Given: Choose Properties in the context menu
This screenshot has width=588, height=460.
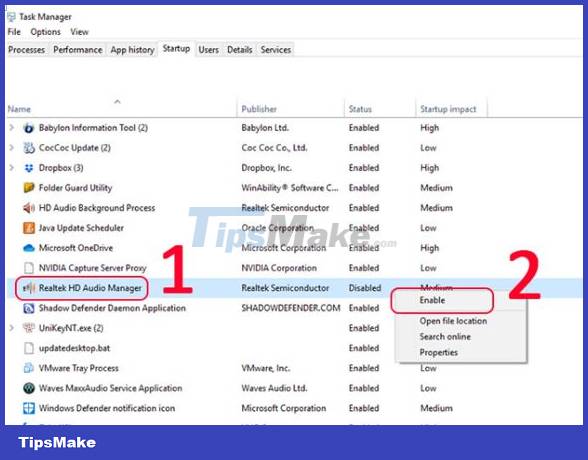Looking at the screenshot, I should tap(439, 352).
